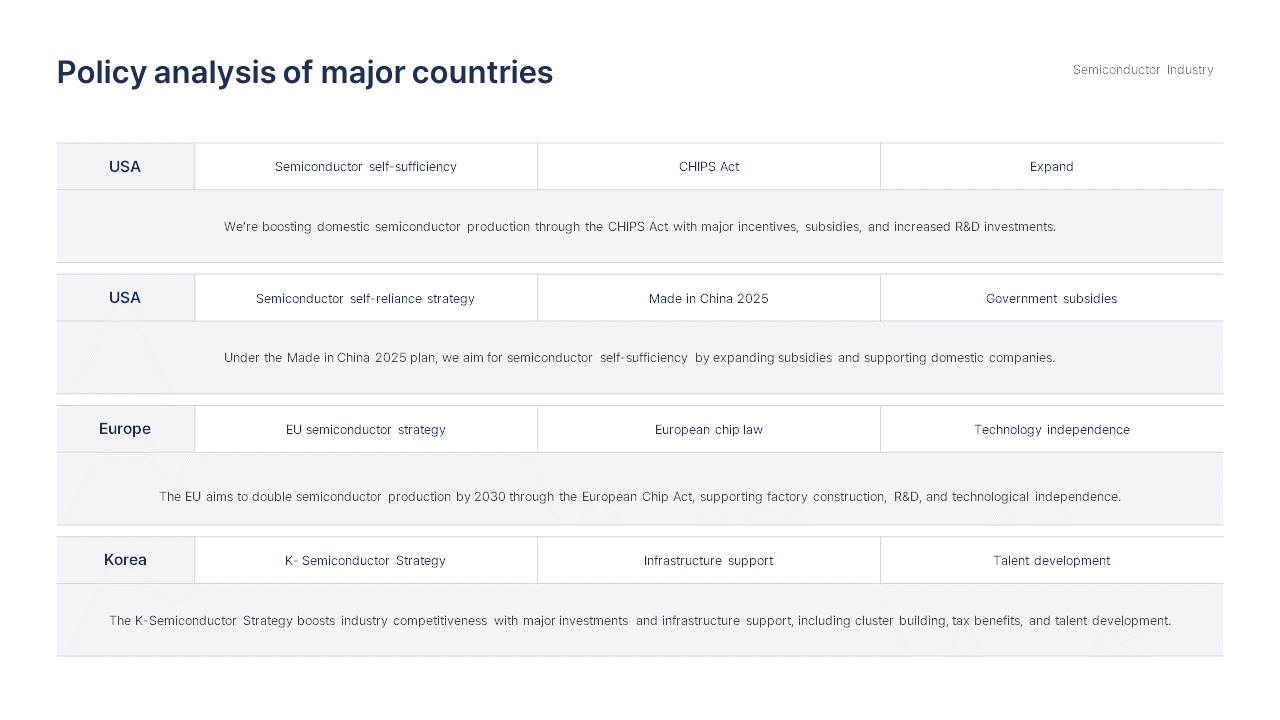
Task: Select the 'EU semiconductor strategy' cell
Action: (x=365, y=430)
